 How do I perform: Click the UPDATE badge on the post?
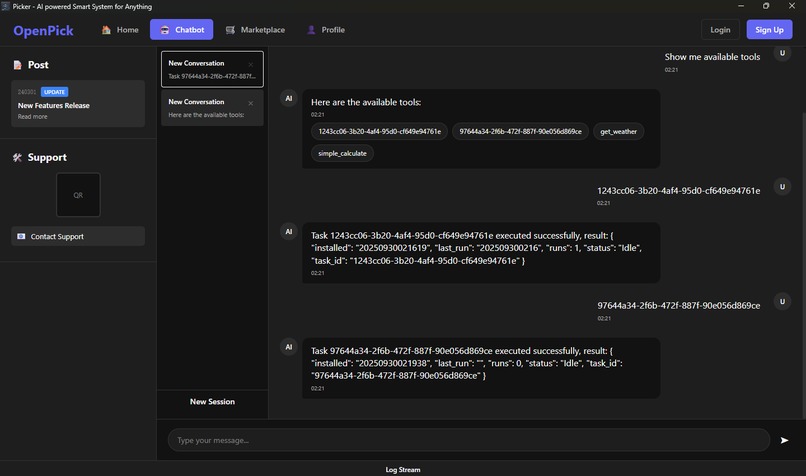coord(54,92)
